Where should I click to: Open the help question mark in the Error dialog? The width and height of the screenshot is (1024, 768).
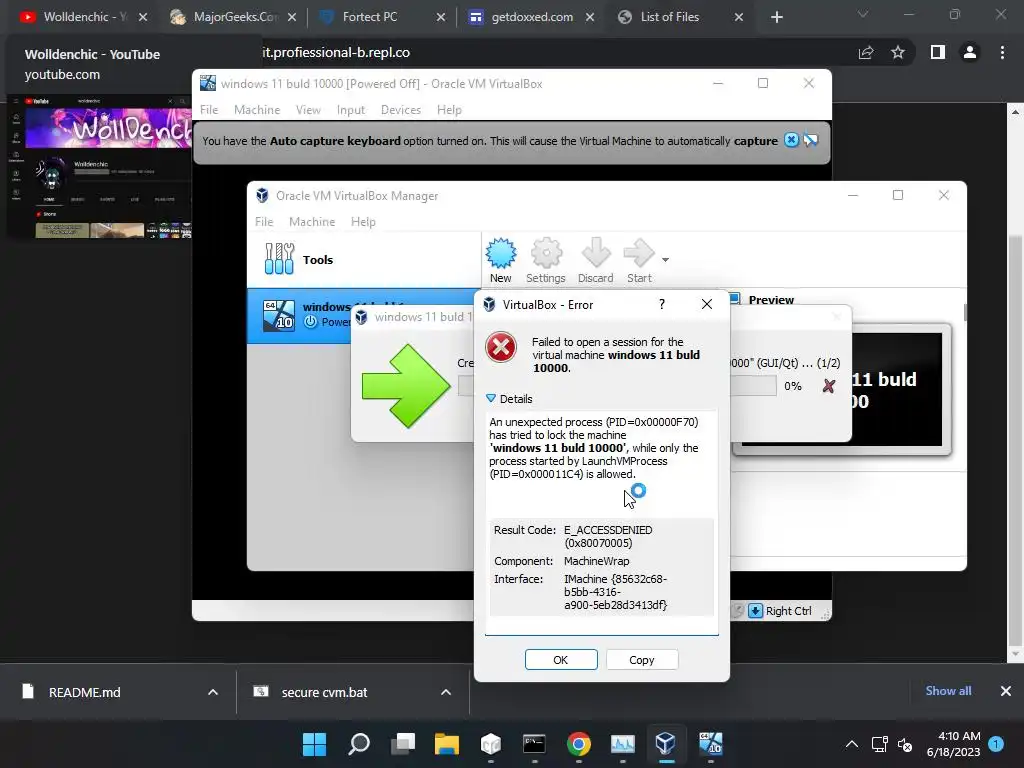[662, 304]
